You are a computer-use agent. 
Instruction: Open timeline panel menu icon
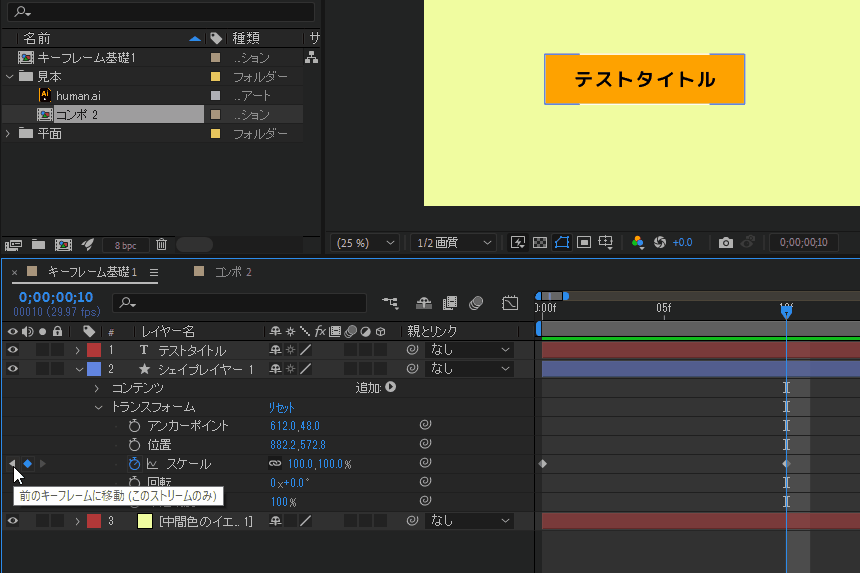154,273
